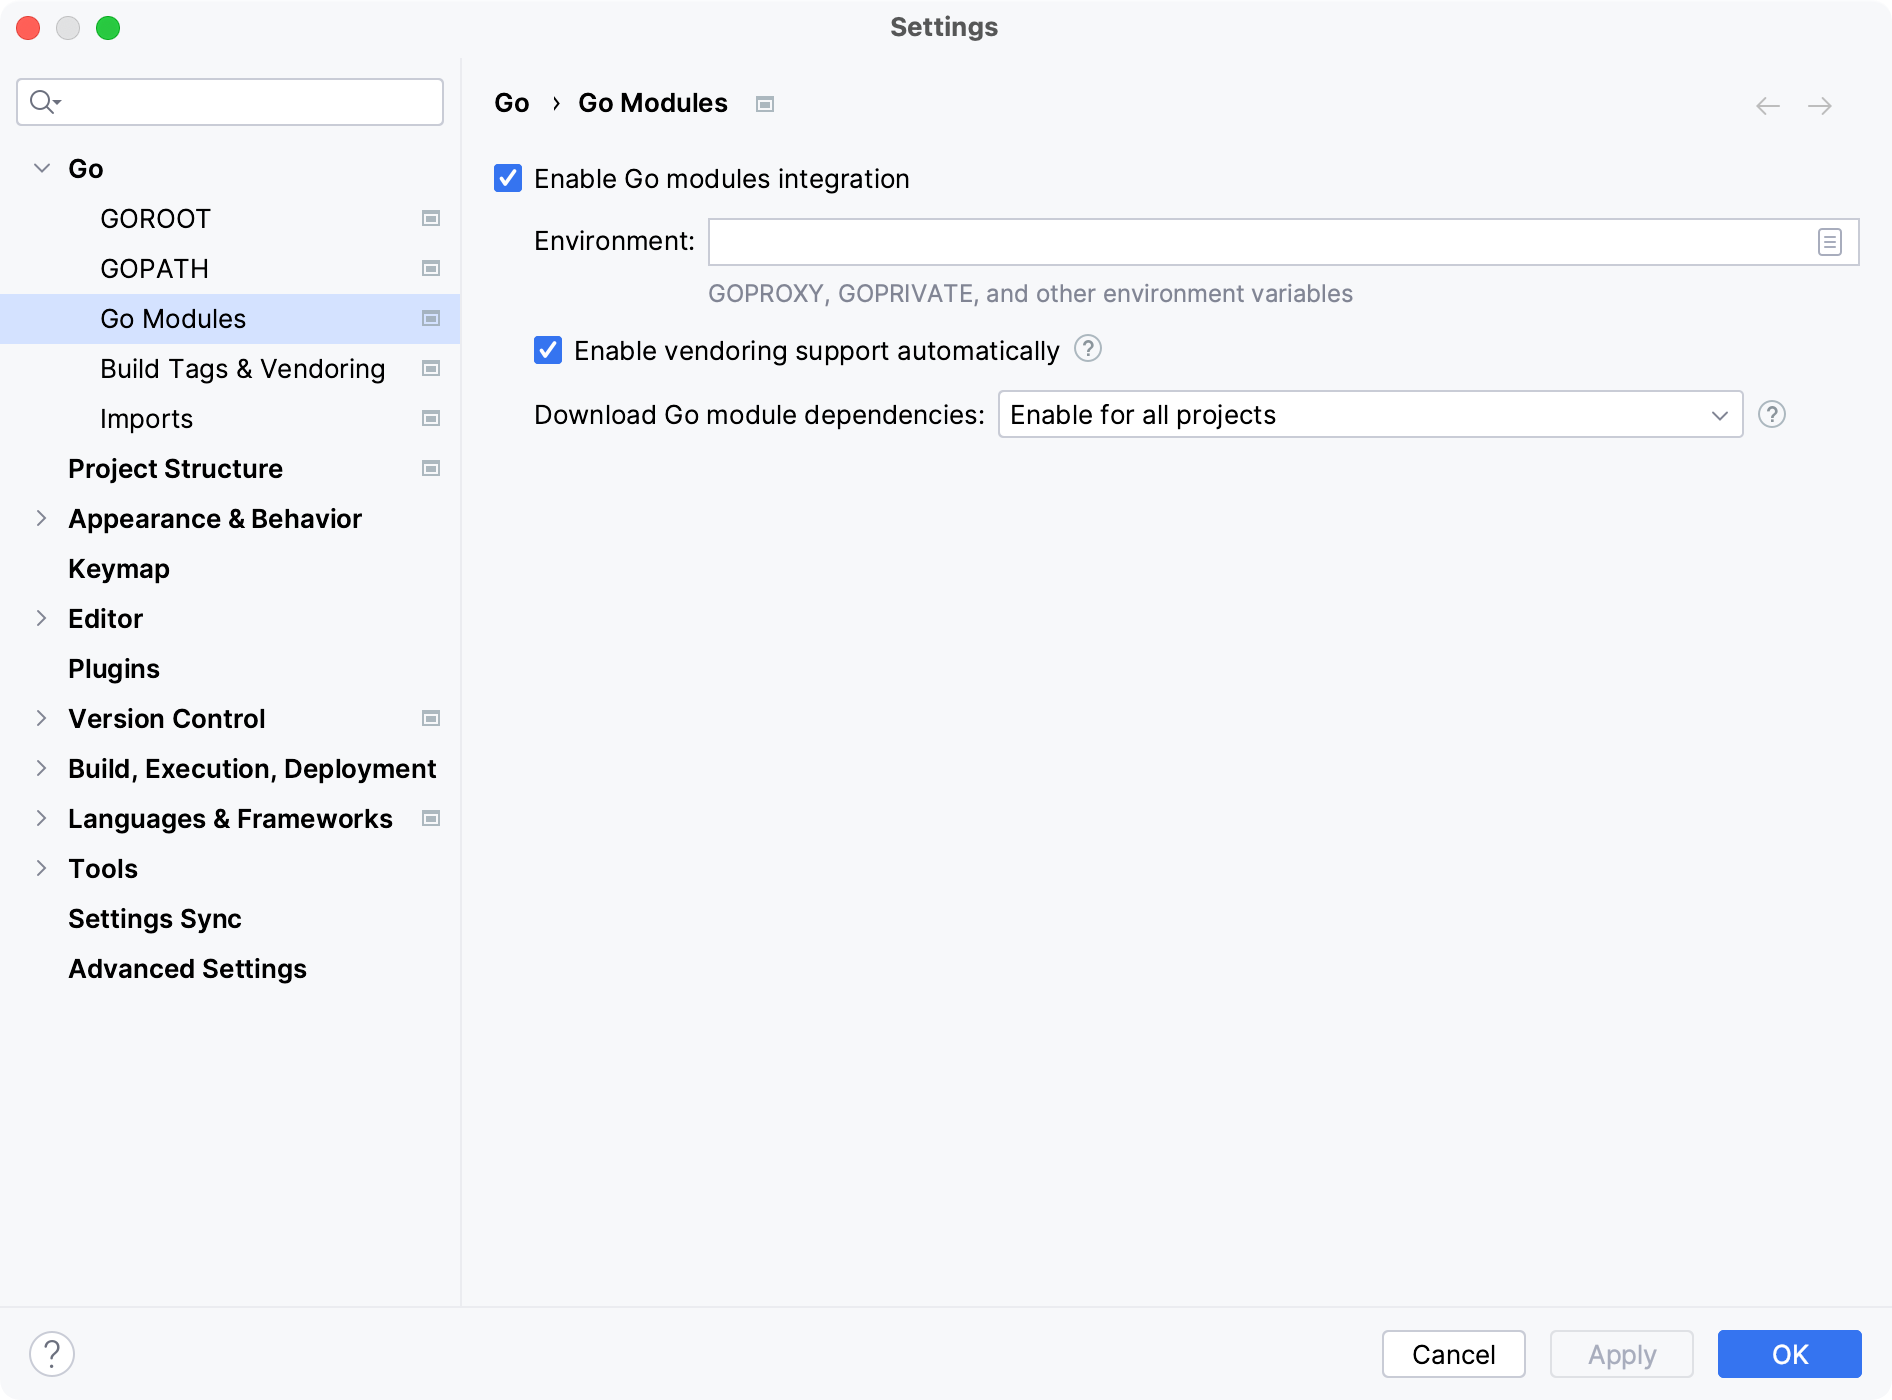
Task: Expand the Version Control section
Action: 42,718
